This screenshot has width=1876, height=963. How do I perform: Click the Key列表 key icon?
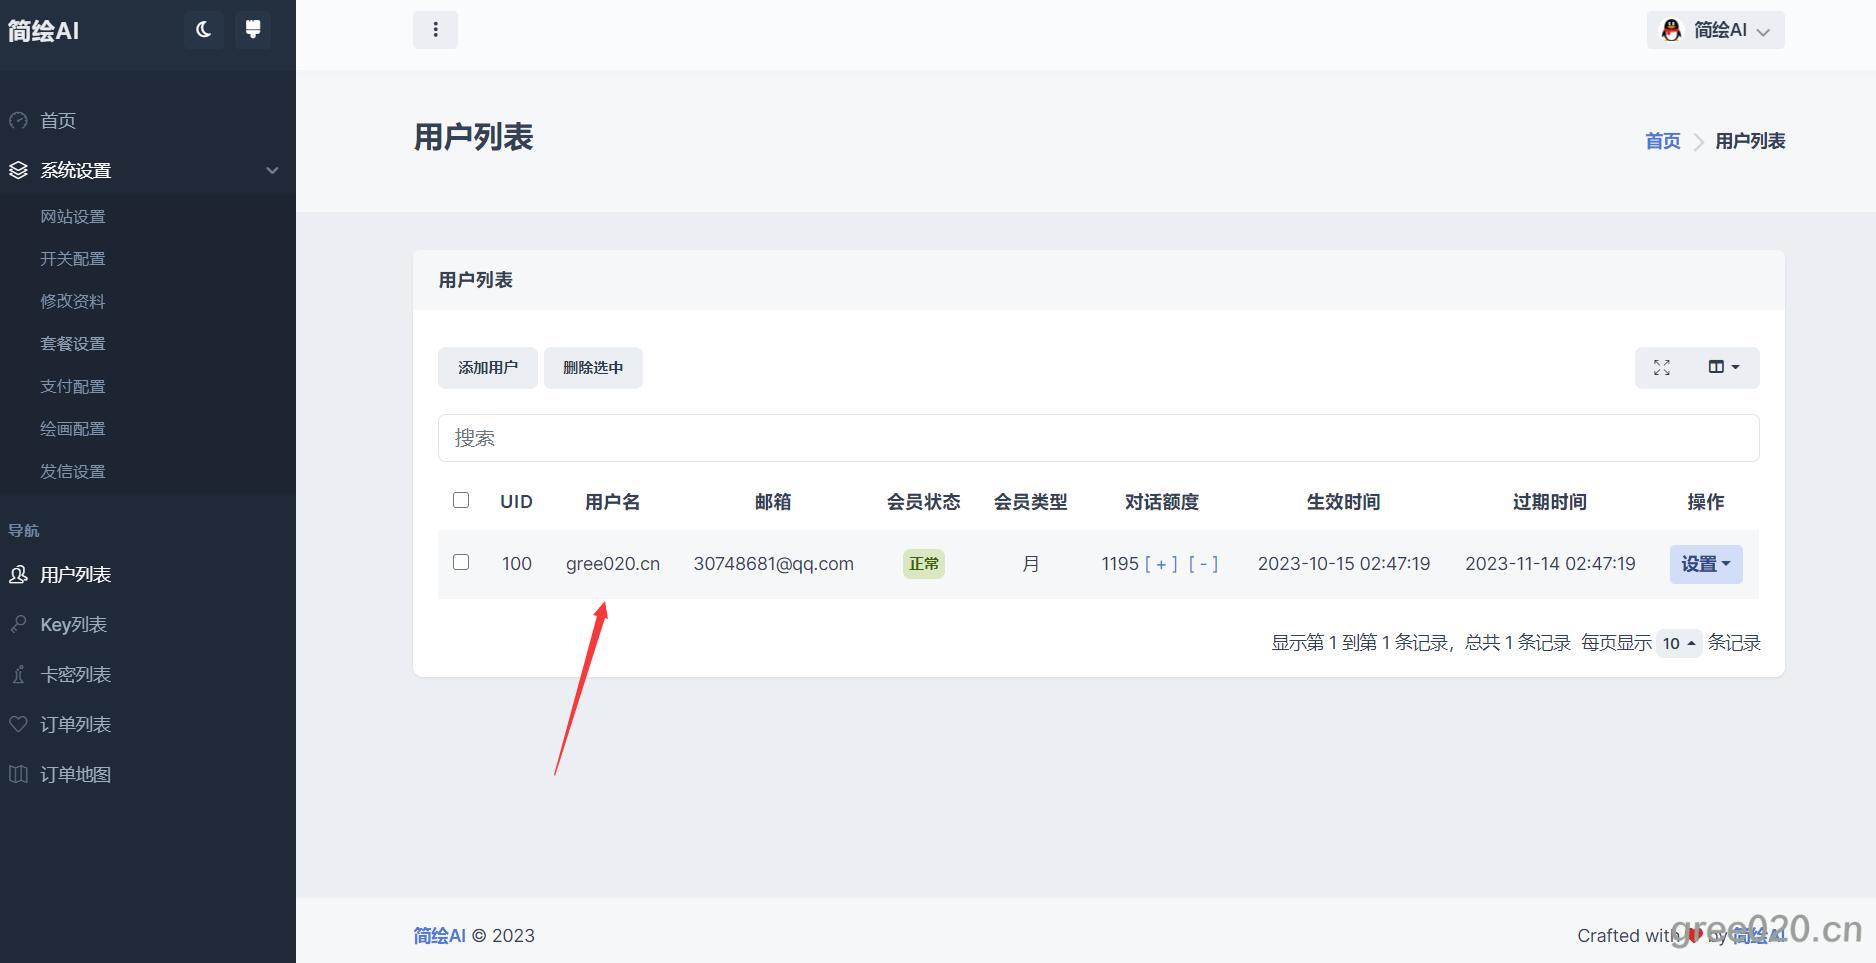coord(18,625)
